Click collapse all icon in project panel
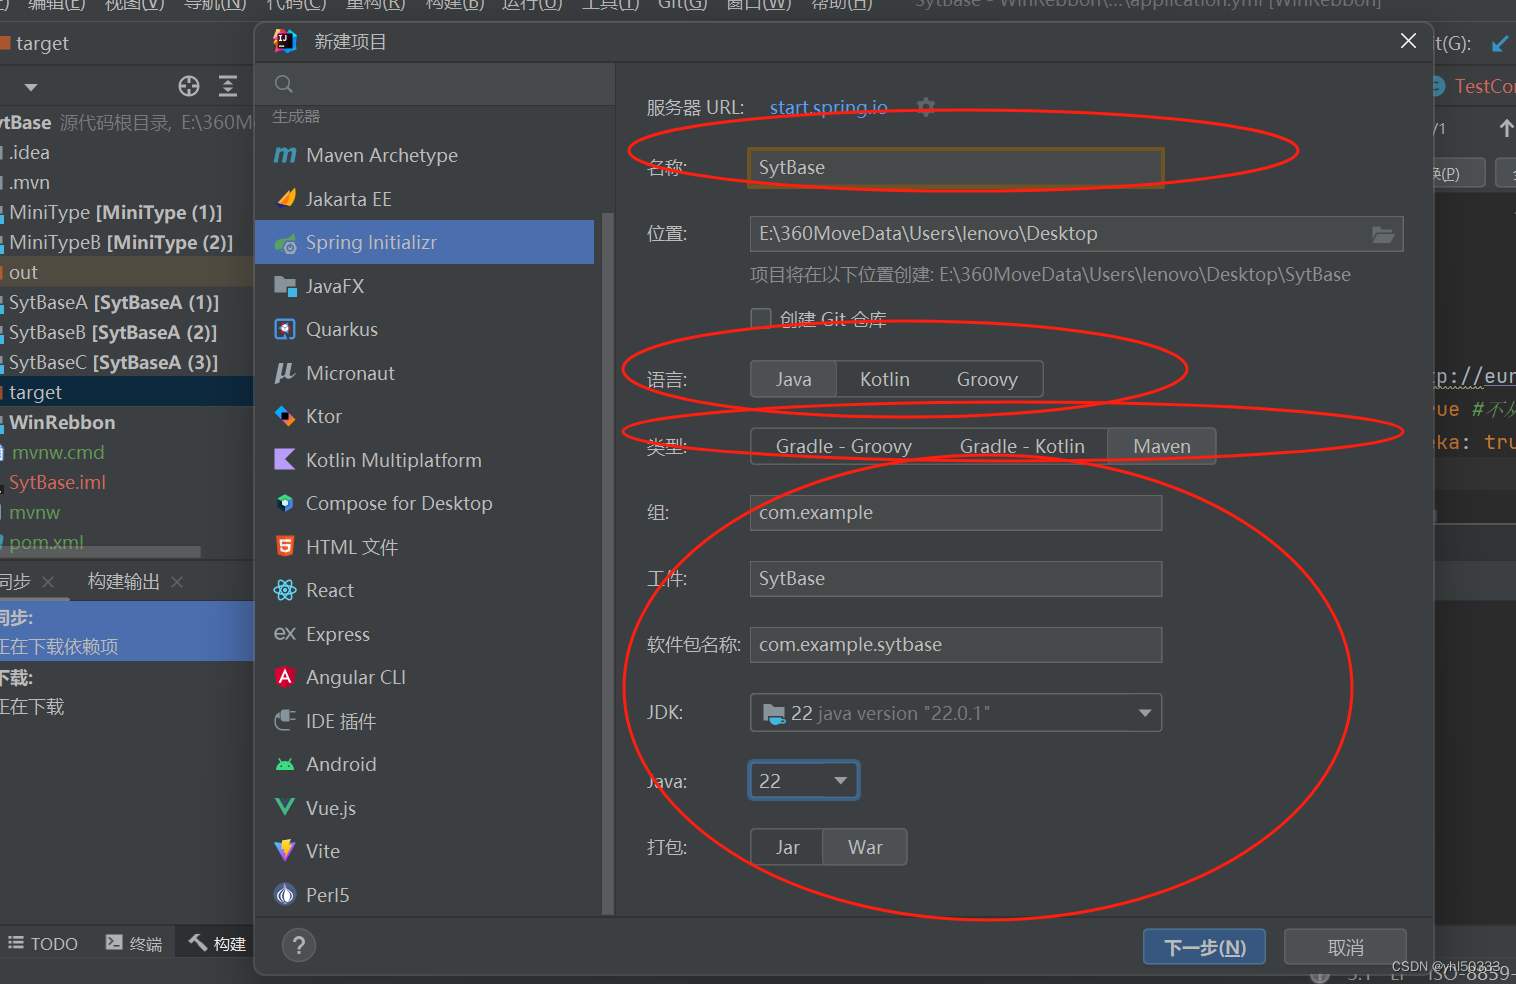1516x984 pixels. (x=228, y=86)
